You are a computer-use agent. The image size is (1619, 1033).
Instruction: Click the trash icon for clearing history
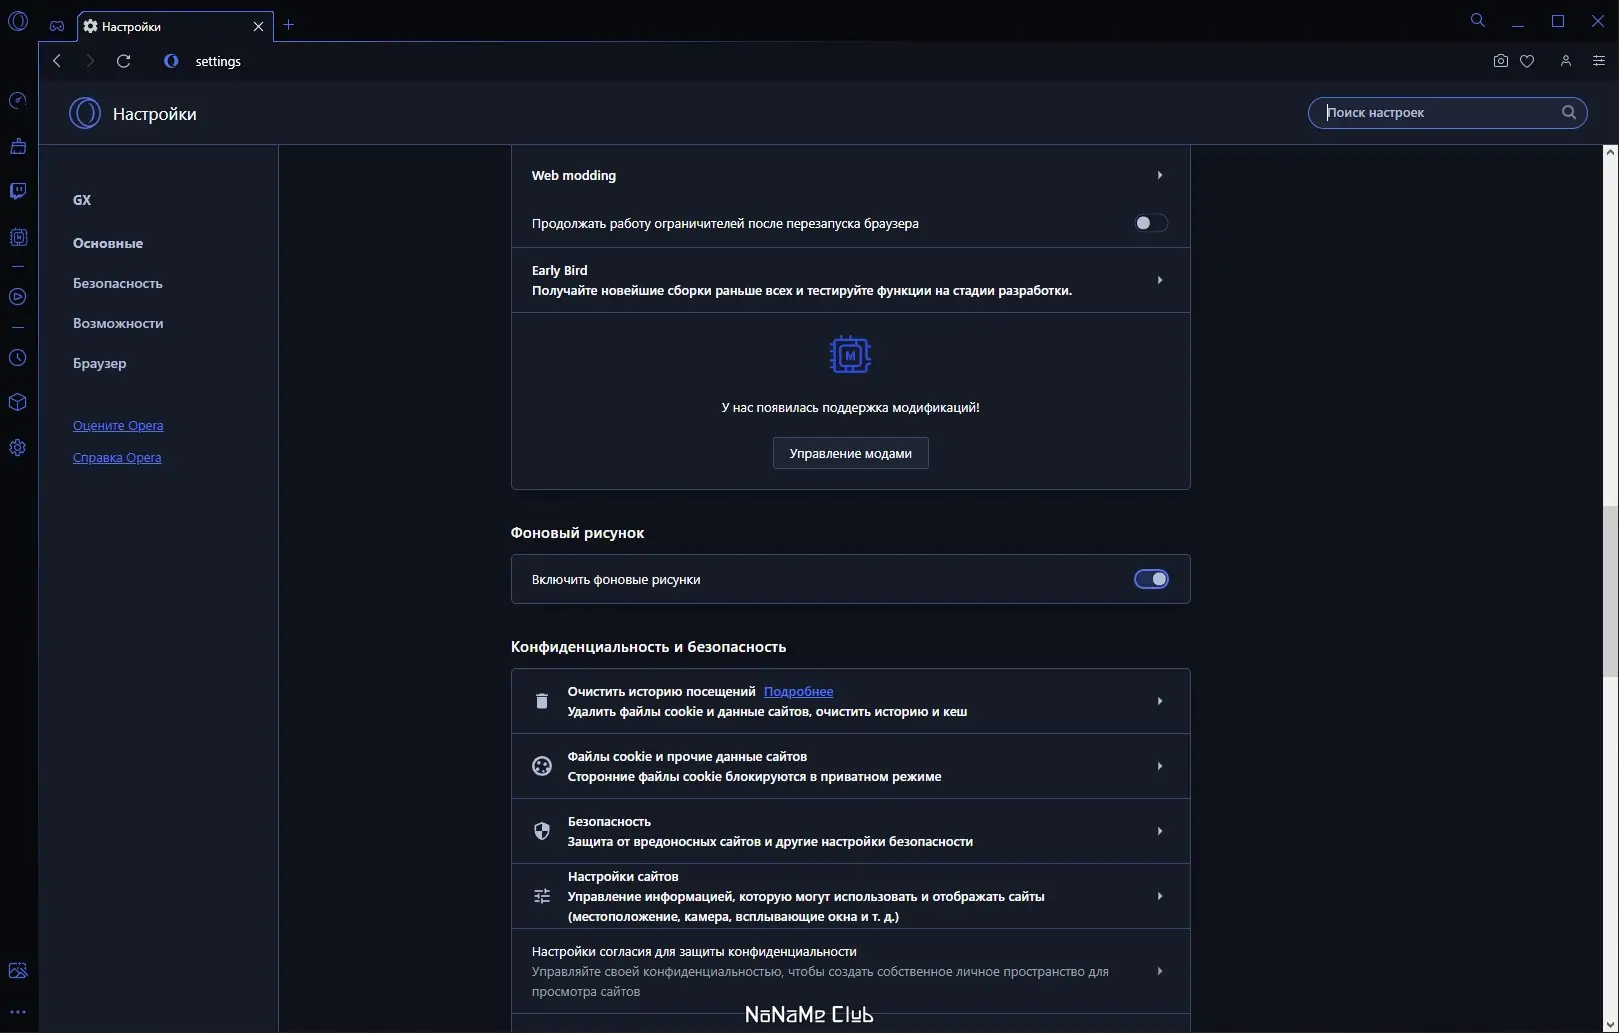click(542, 701)
